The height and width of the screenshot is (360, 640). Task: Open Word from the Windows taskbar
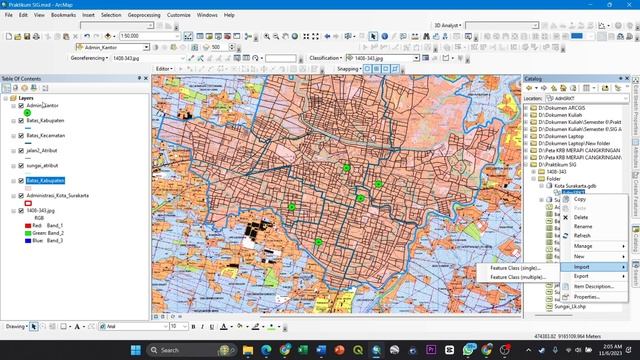321,350
